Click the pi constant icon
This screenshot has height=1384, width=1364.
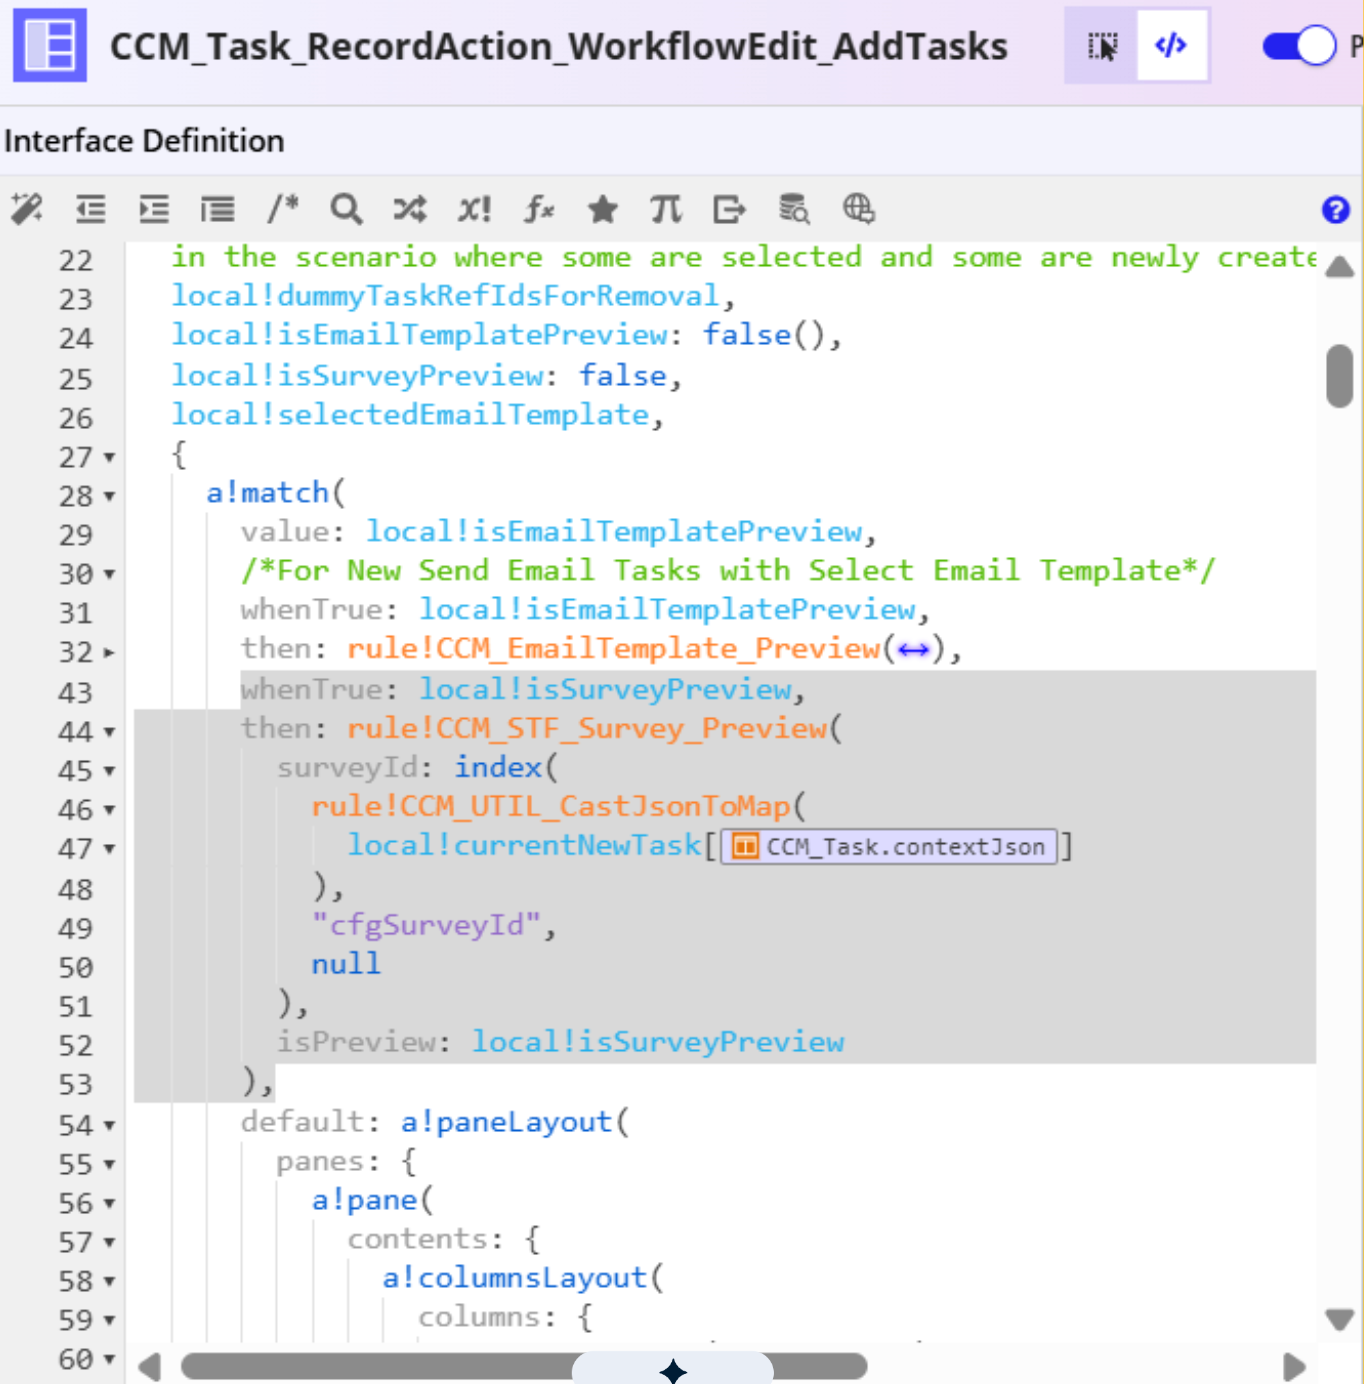point(666,209)
